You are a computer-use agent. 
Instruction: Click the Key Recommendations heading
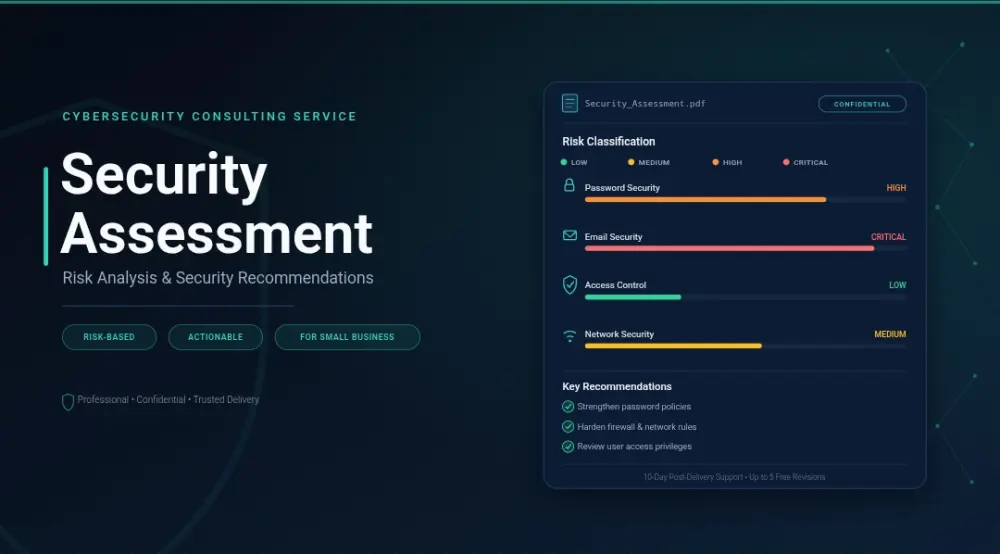click(x=617, y=386)
